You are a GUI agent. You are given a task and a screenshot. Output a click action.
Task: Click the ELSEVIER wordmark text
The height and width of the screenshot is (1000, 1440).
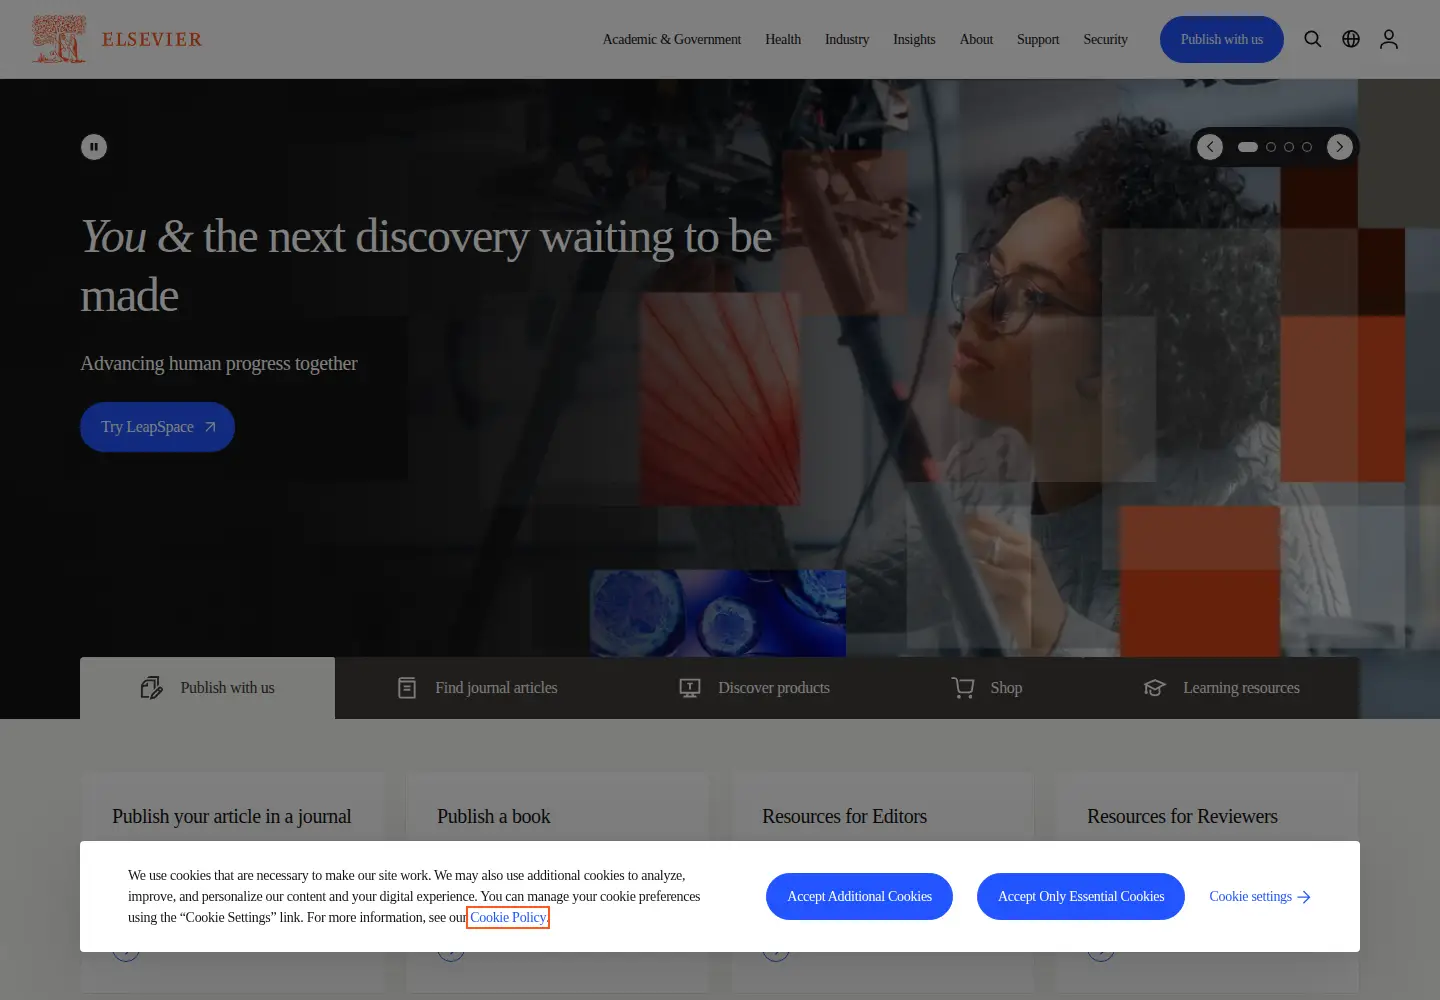152,40
